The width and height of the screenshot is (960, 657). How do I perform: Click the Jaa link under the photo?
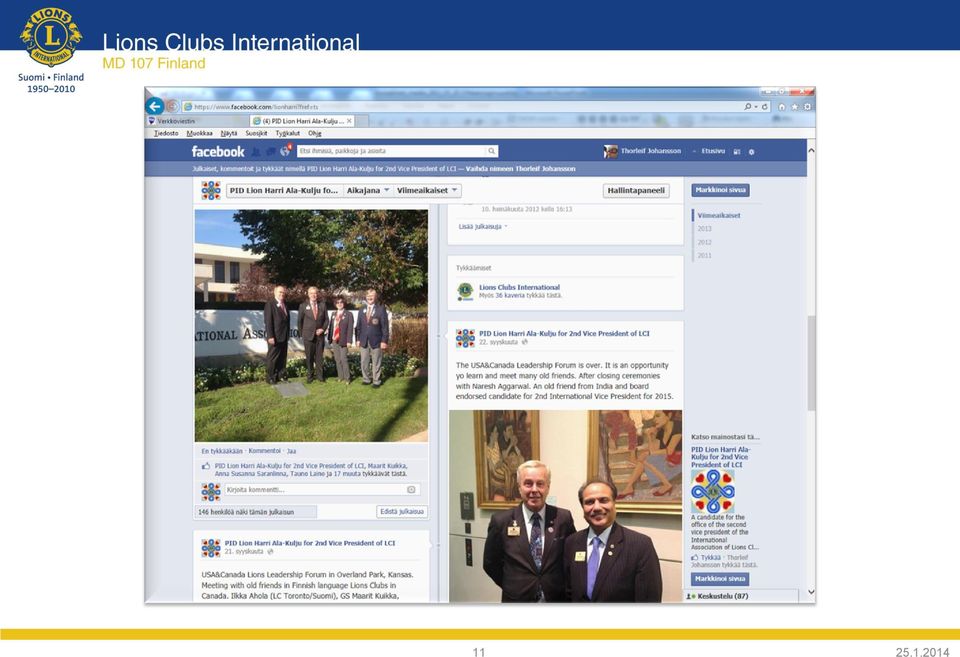click(x=291, y=451)
